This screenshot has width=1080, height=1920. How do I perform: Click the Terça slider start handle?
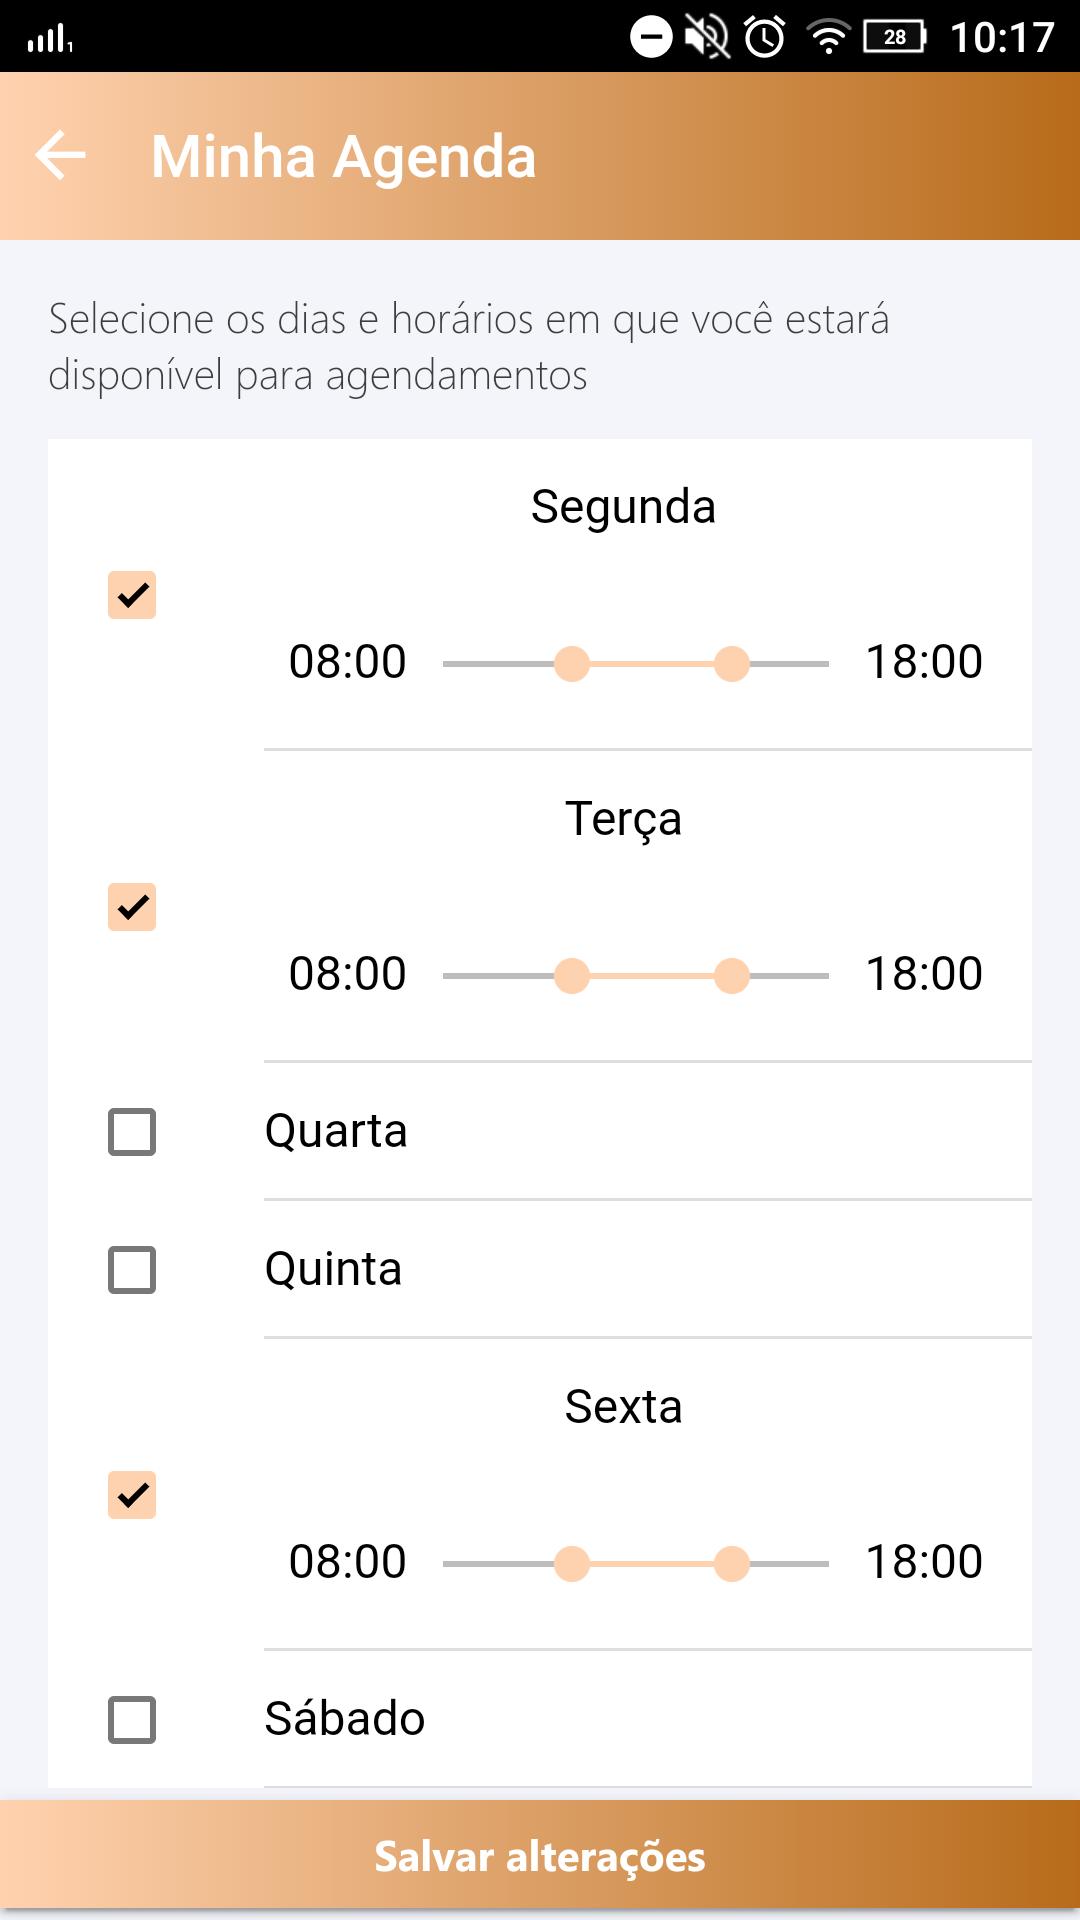coord(572,976)
